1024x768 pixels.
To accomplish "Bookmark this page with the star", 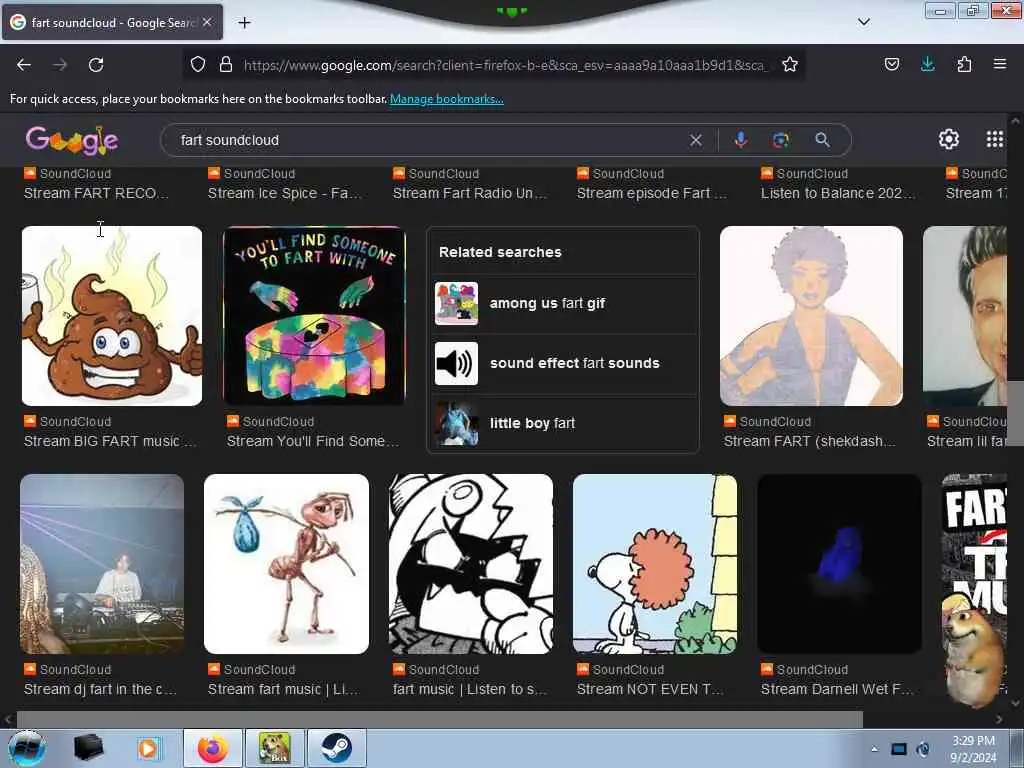I will [790, 64].
